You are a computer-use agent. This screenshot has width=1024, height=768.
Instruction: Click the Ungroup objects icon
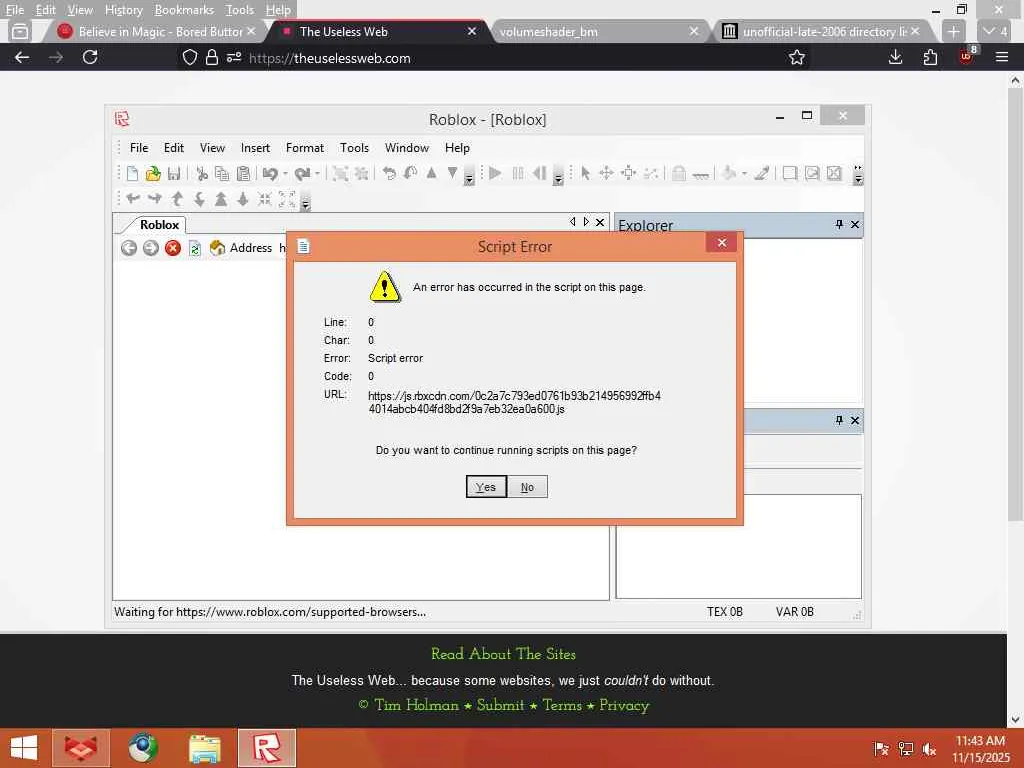[361, 173]
